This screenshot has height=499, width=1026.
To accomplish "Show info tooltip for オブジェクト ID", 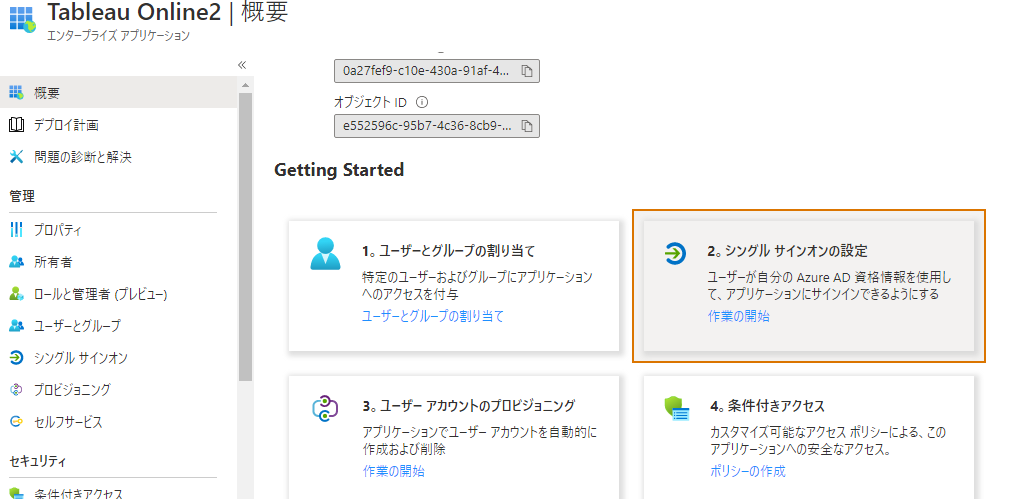I will tap(422, 102).
